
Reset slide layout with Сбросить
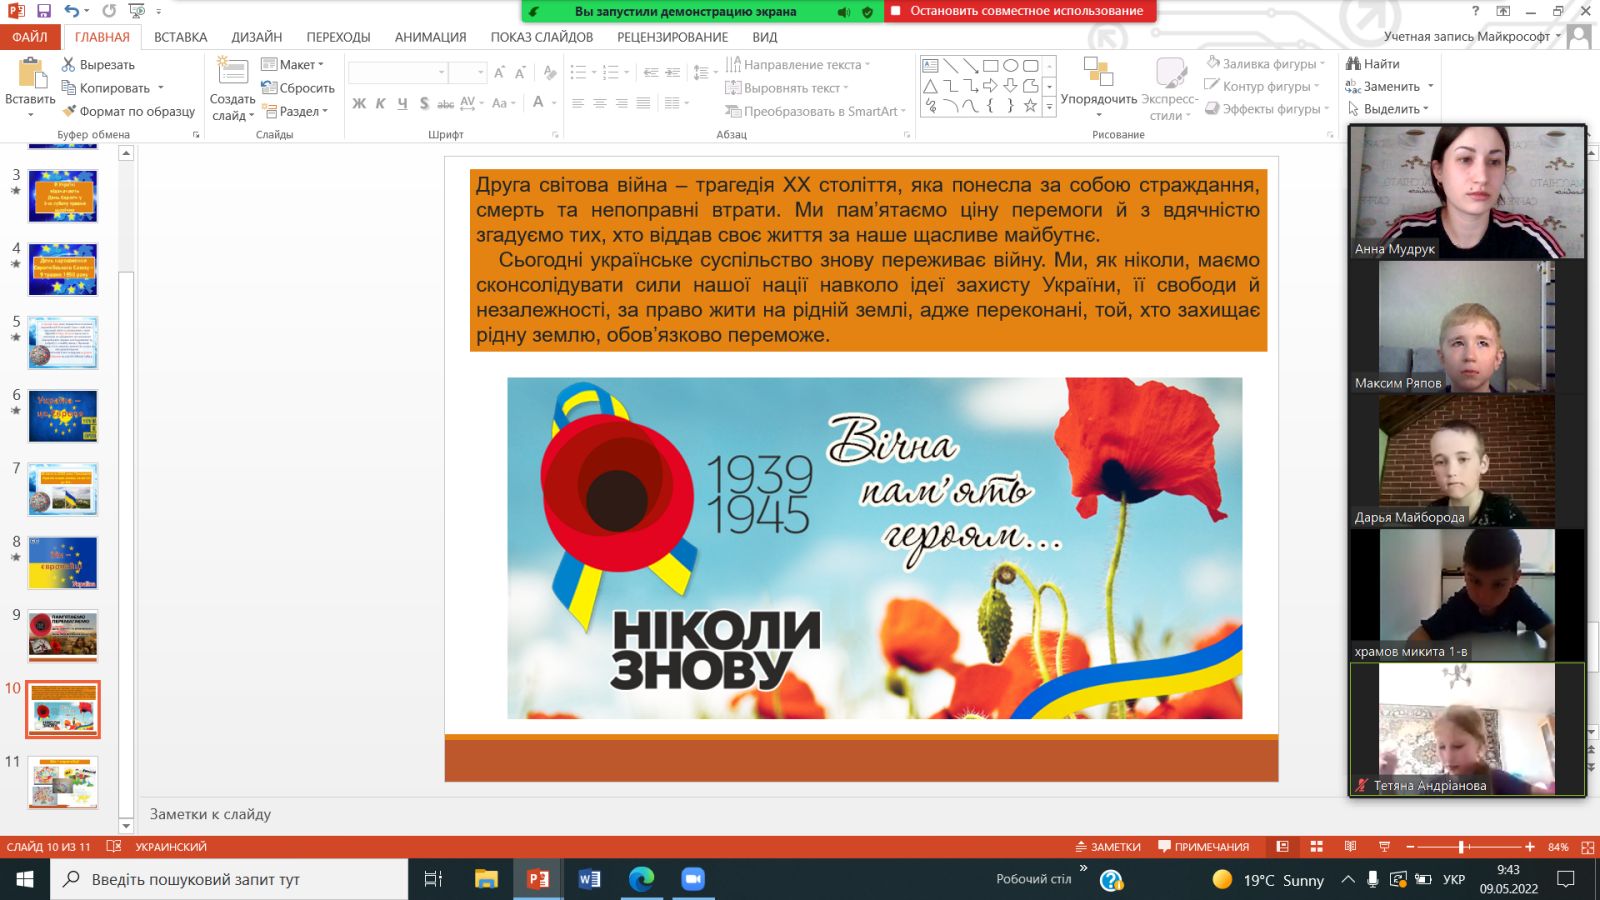[298, 88]
